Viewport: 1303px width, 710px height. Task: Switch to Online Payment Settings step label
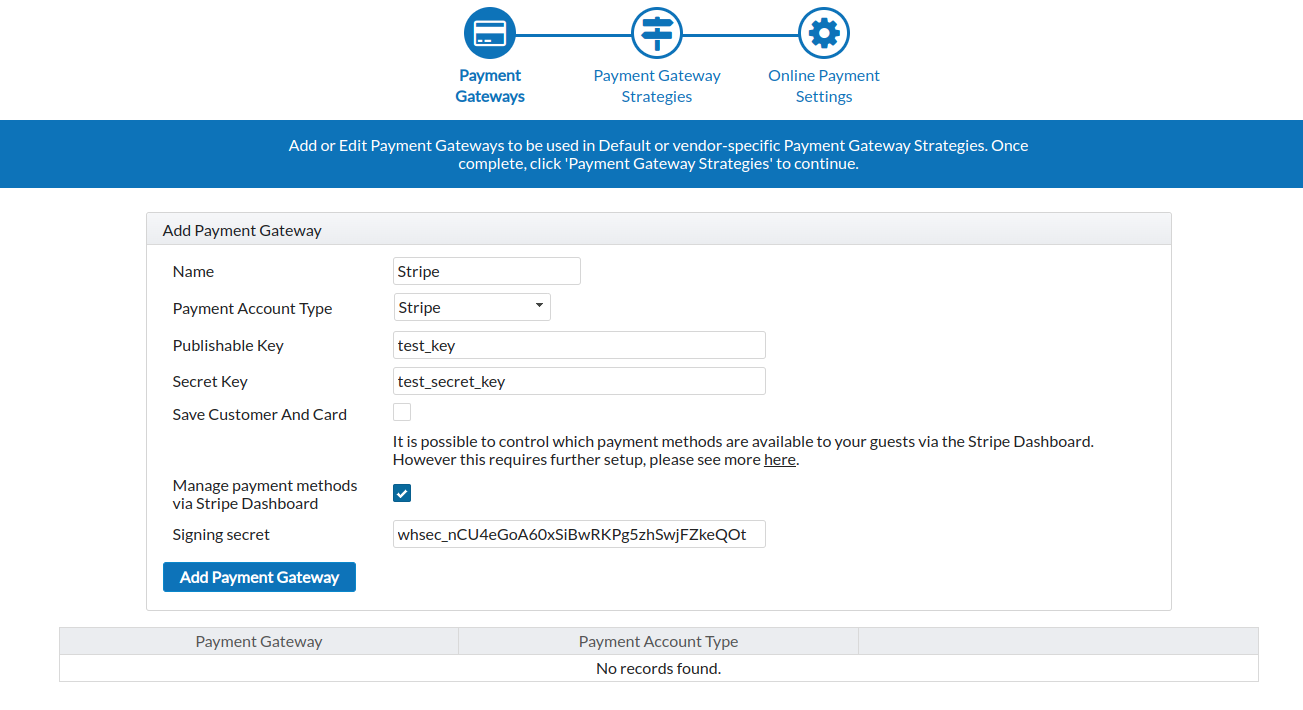pos(824,86)
